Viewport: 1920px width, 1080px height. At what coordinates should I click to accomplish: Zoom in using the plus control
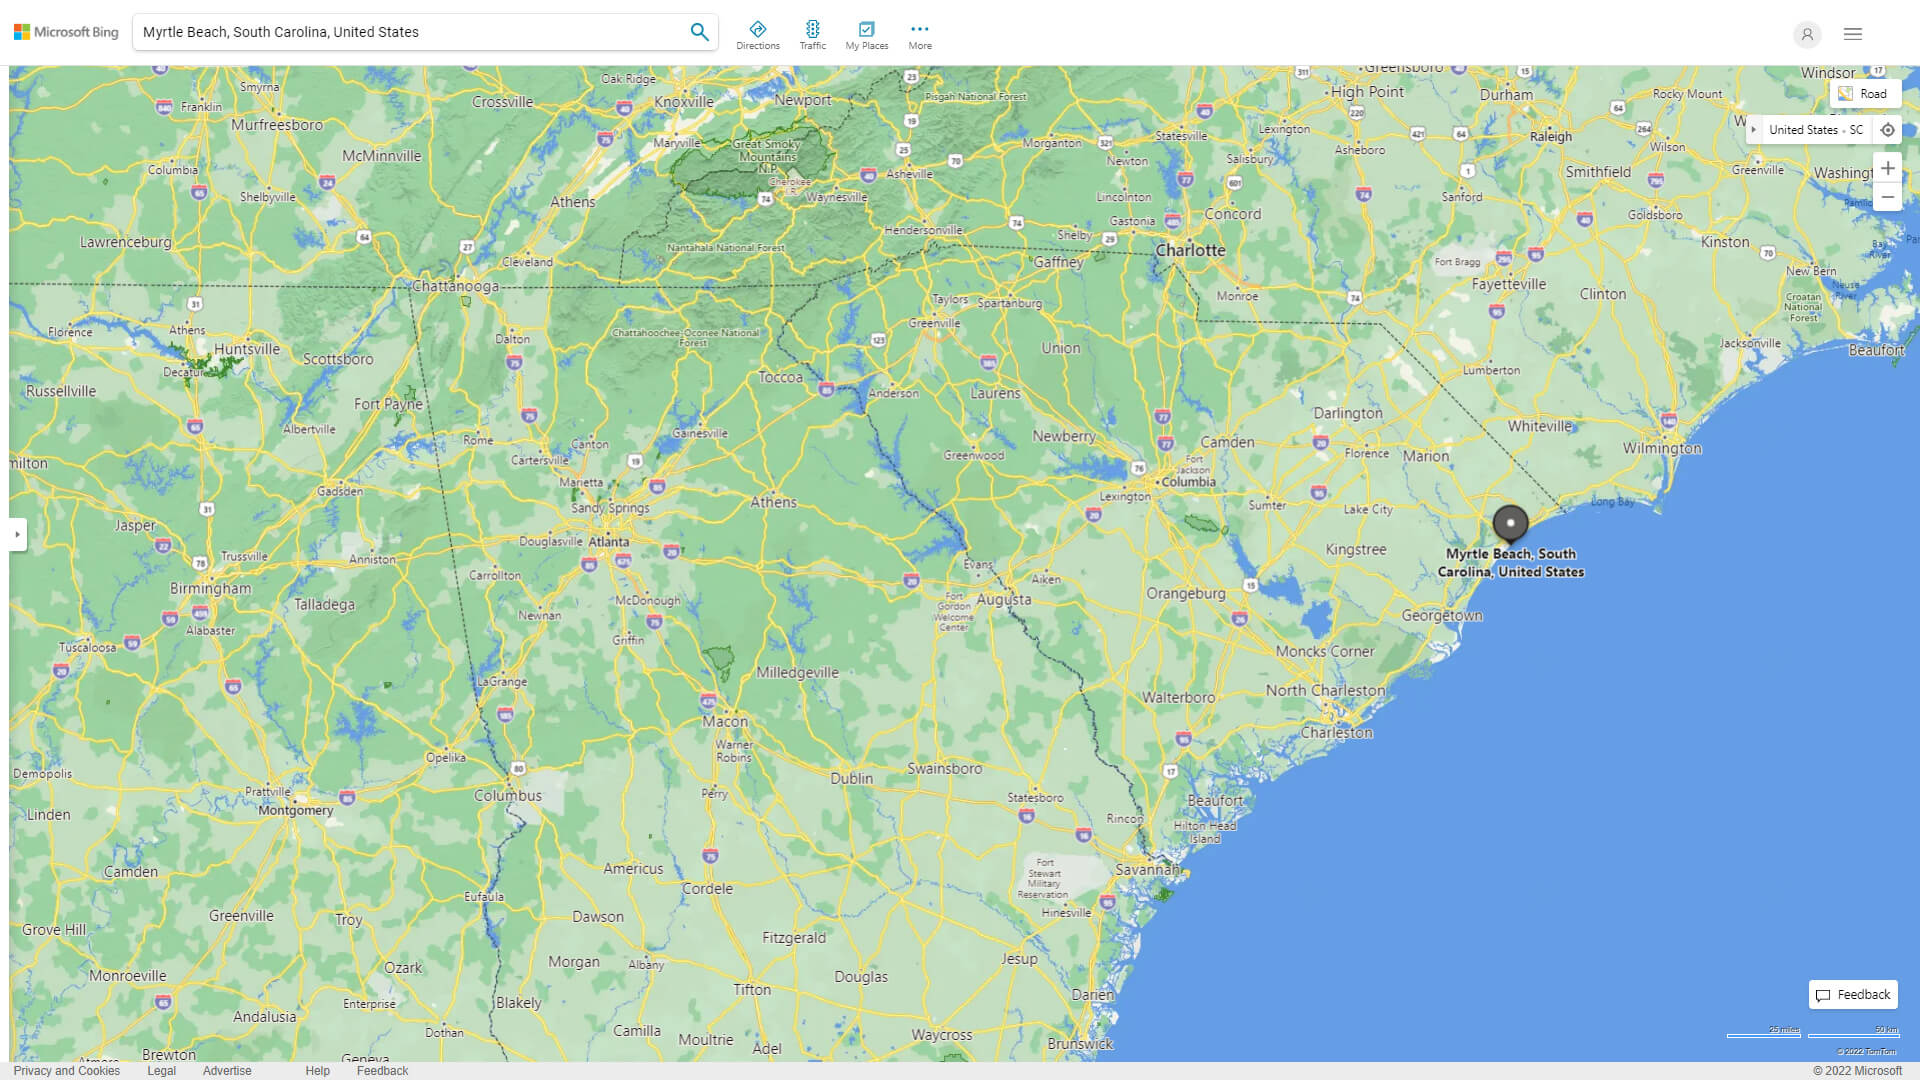point(1888,168)
